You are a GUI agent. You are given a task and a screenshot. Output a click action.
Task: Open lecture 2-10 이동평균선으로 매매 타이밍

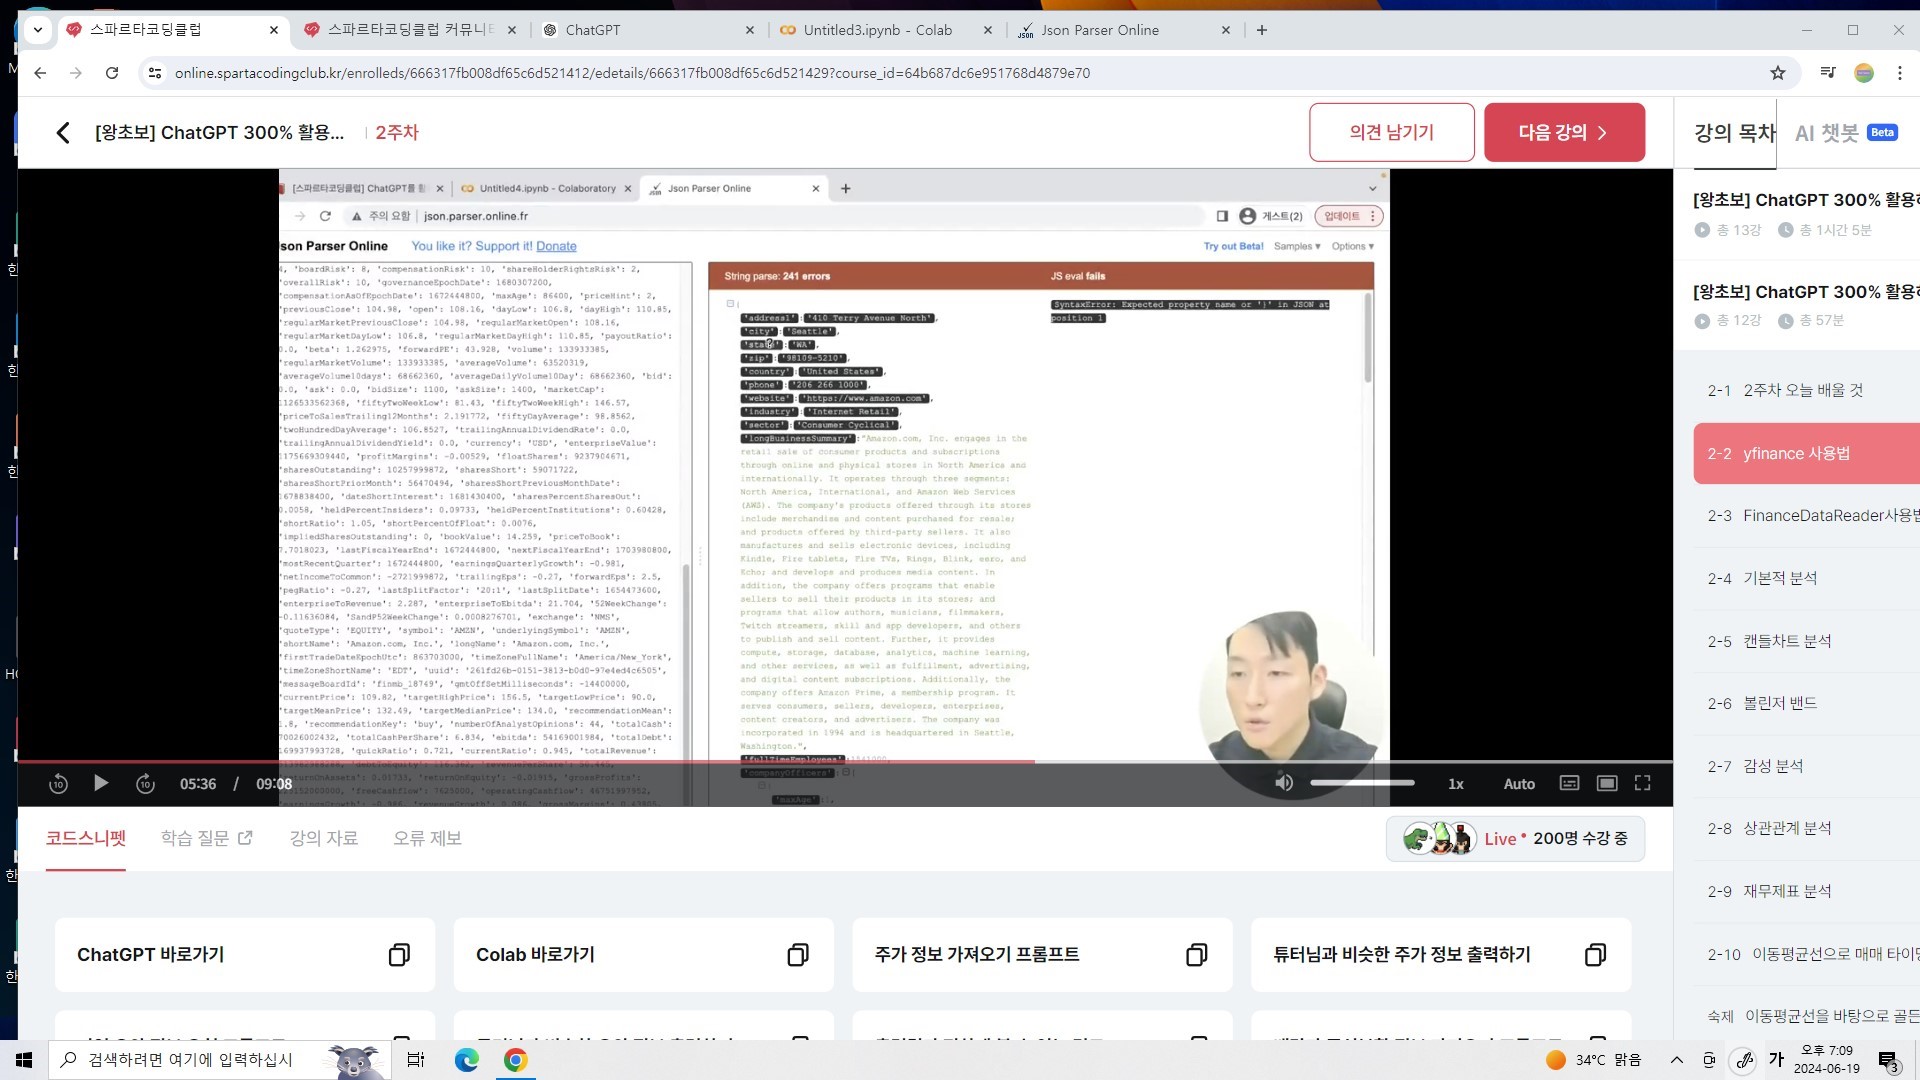(1806, 955)
